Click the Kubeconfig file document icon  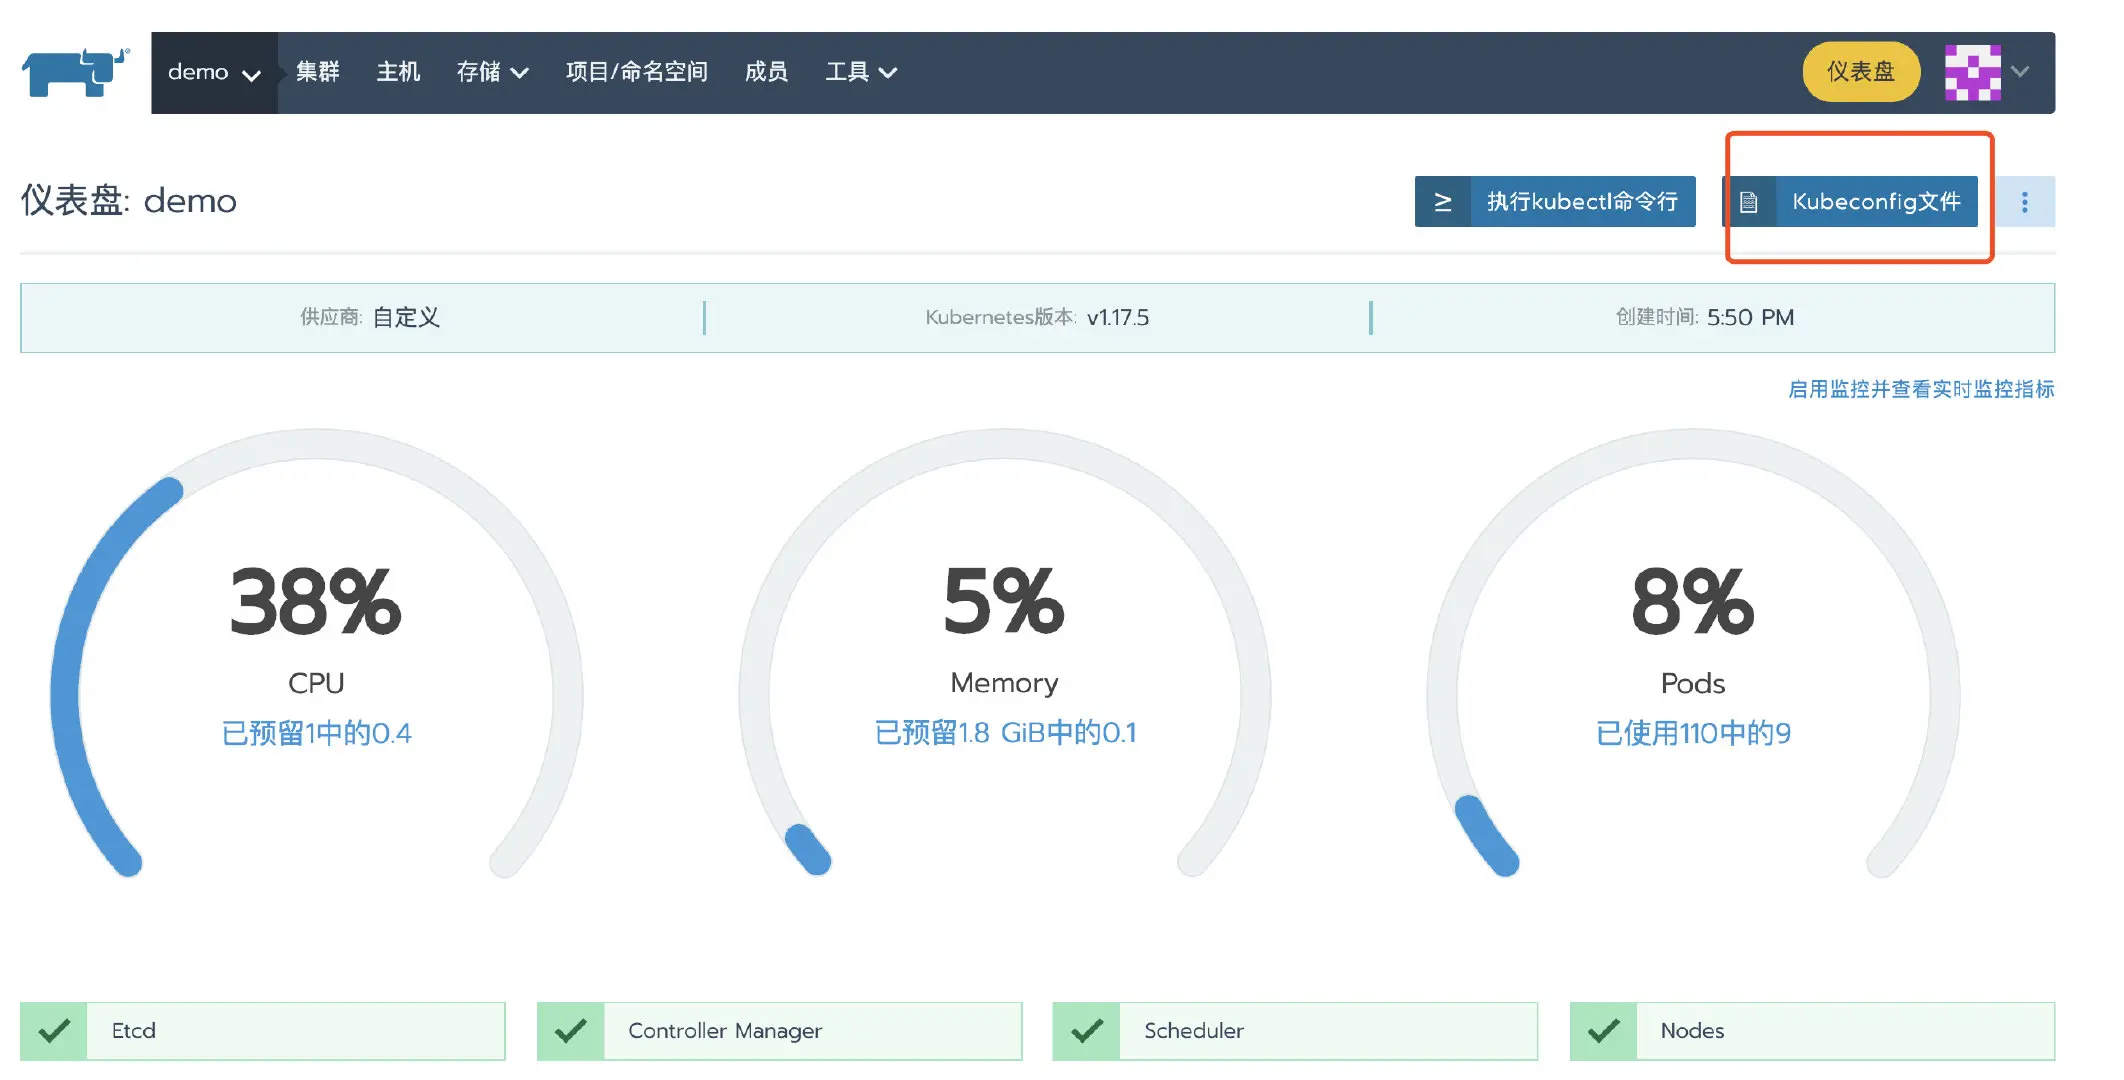pyautogui.click(x=1749, y=202)
